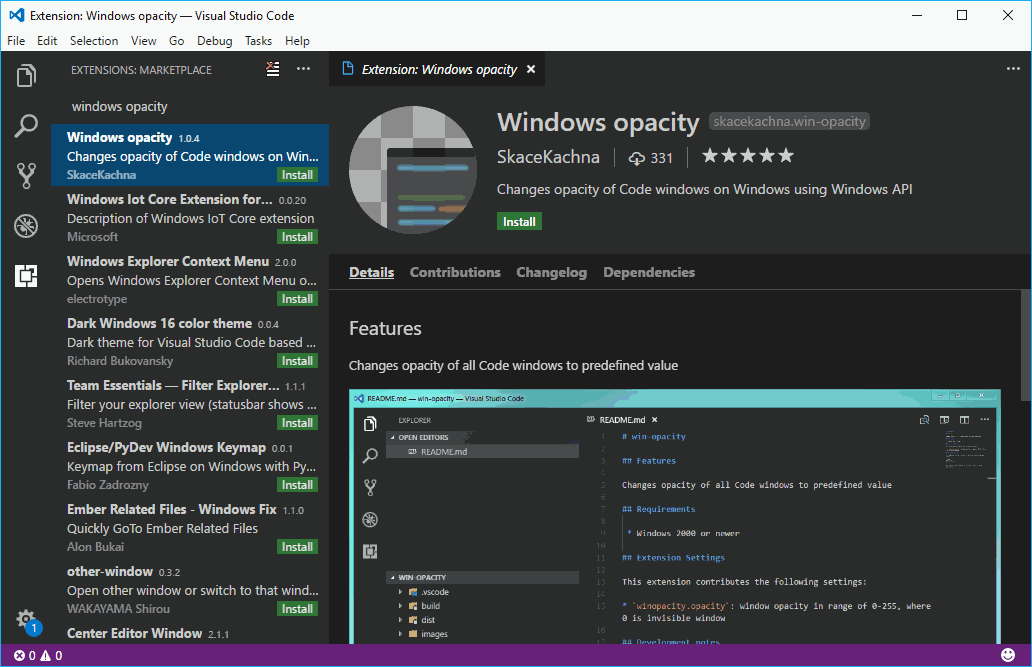Switch to the Changelog tab
Viewport: 1032px width, 667px height.
[551, 271]
